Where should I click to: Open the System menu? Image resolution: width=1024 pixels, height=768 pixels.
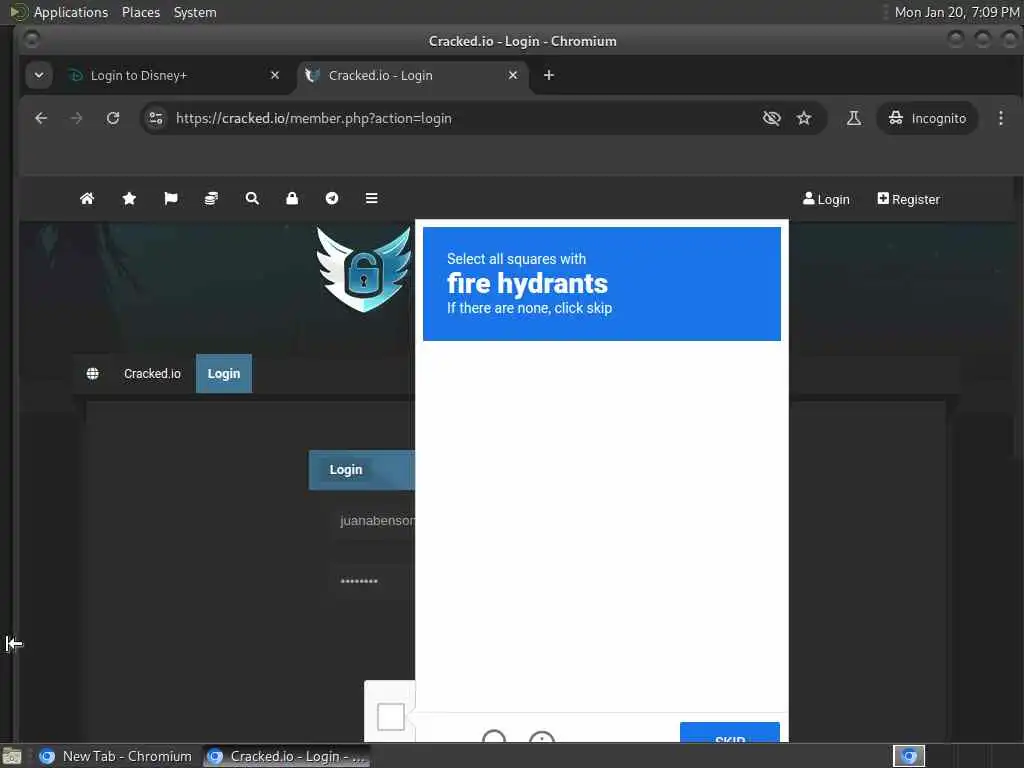pyautogui.click(x=195, y=12)
